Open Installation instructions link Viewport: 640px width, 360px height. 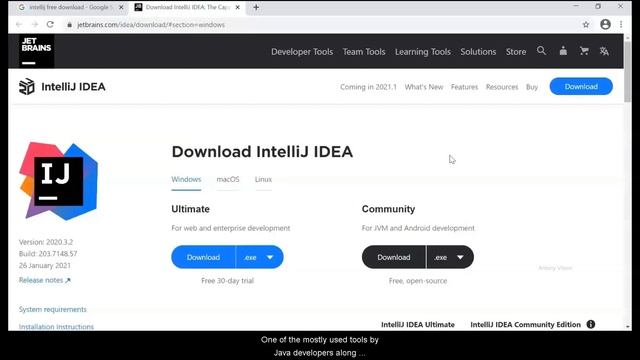(56, 327)
